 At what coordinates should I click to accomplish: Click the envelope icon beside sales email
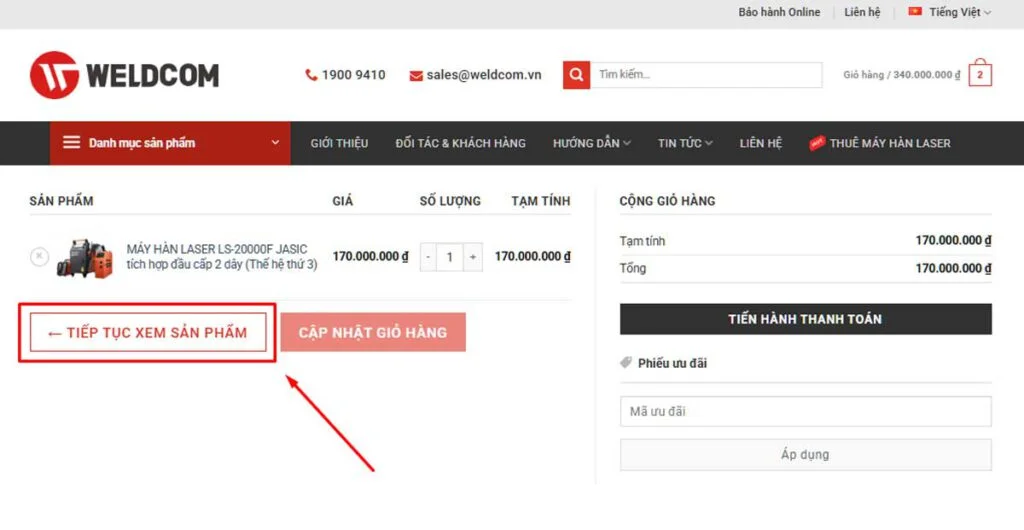click(415, 76)
